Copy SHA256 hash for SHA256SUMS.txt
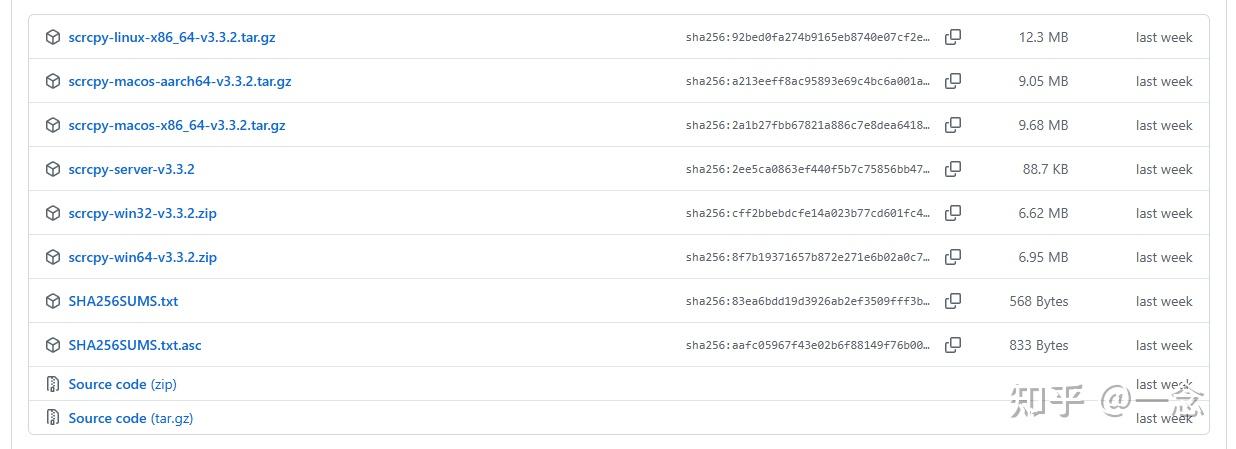 click(953, 301)
